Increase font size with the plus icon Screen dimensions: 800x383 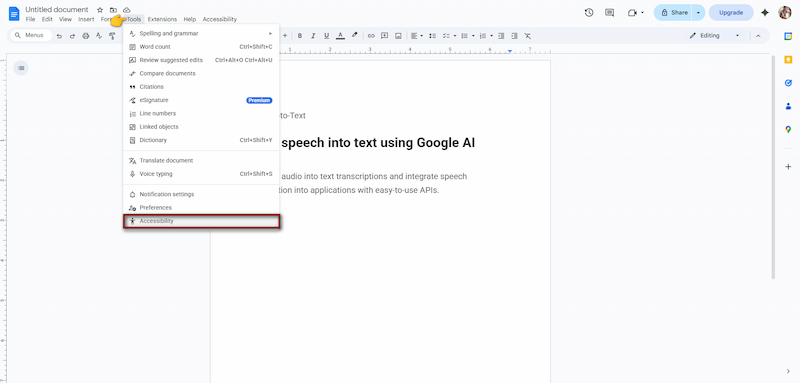[285, 36]
